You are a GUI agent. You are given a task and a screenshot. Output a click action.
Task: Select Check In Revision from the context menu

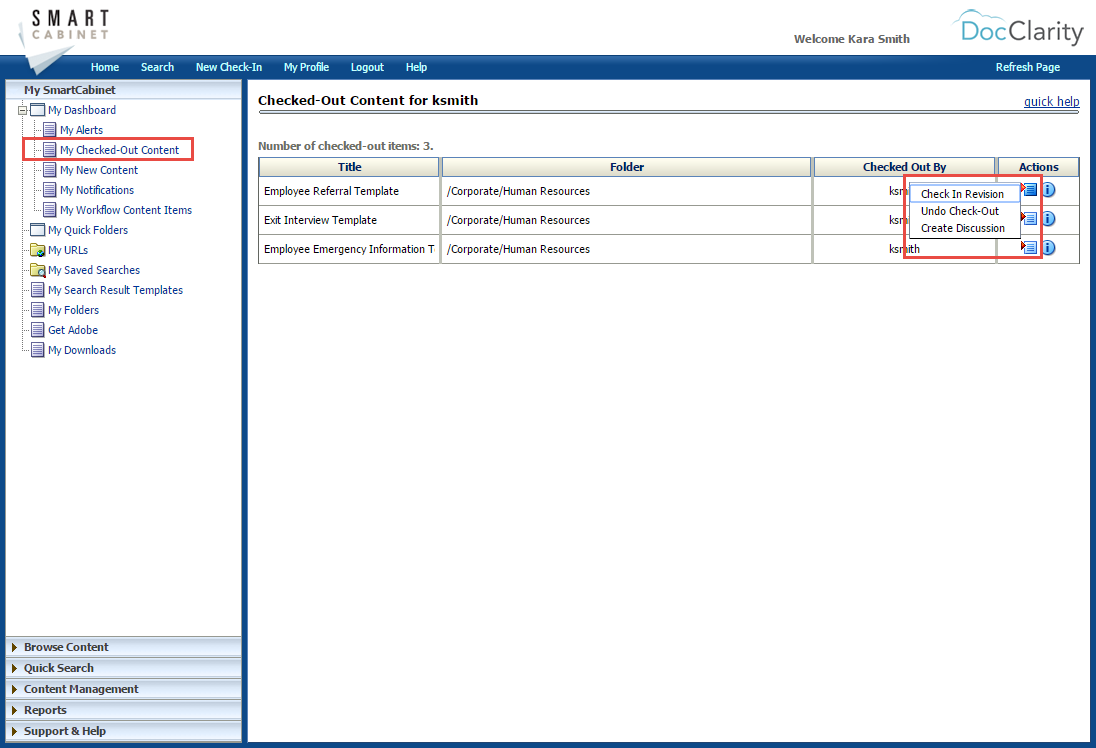pyautogui.click(x=962, y=193)
